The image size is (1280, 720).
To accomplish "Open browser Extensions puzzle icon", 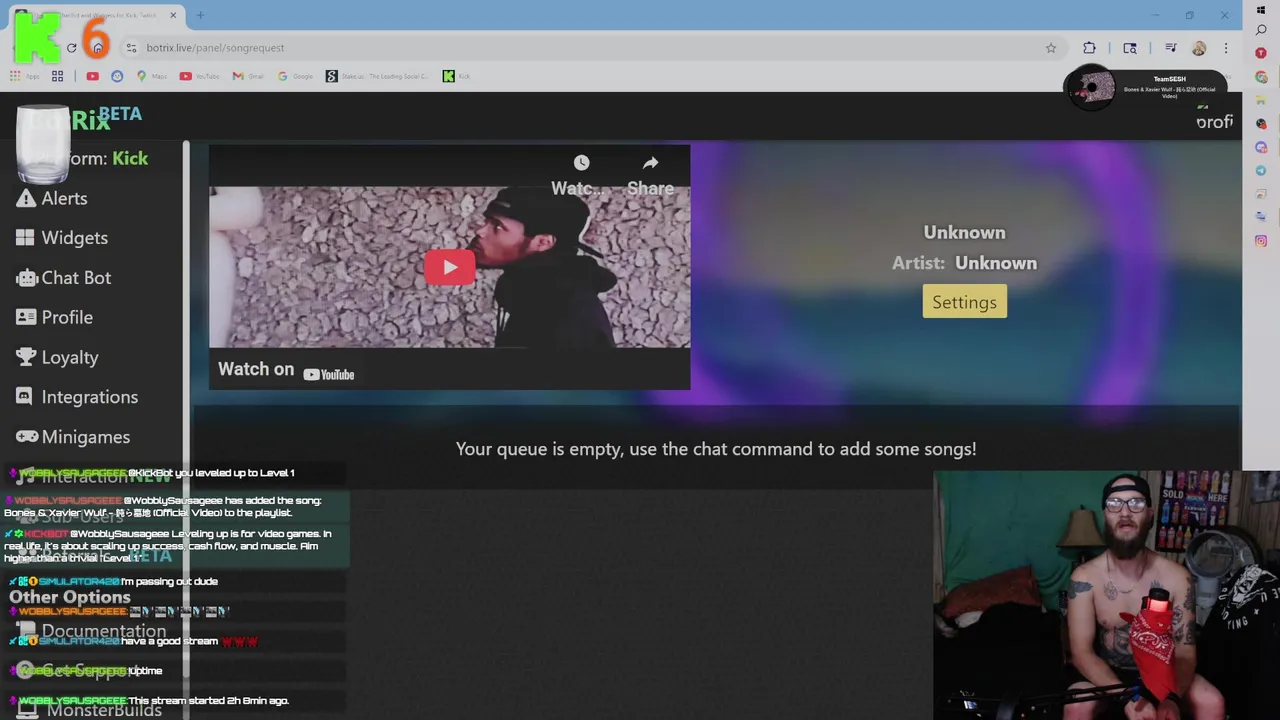I will click(1089, 48).
